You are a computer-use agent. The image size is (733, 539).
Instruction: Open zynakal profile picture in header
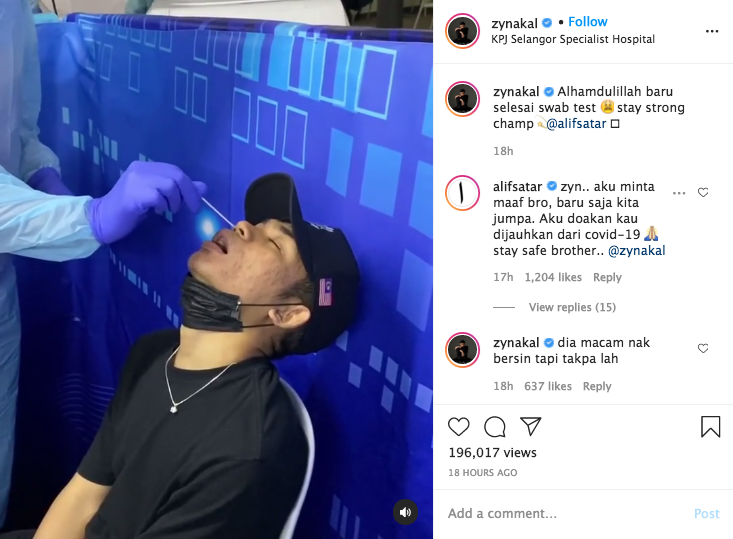(462, 31)
